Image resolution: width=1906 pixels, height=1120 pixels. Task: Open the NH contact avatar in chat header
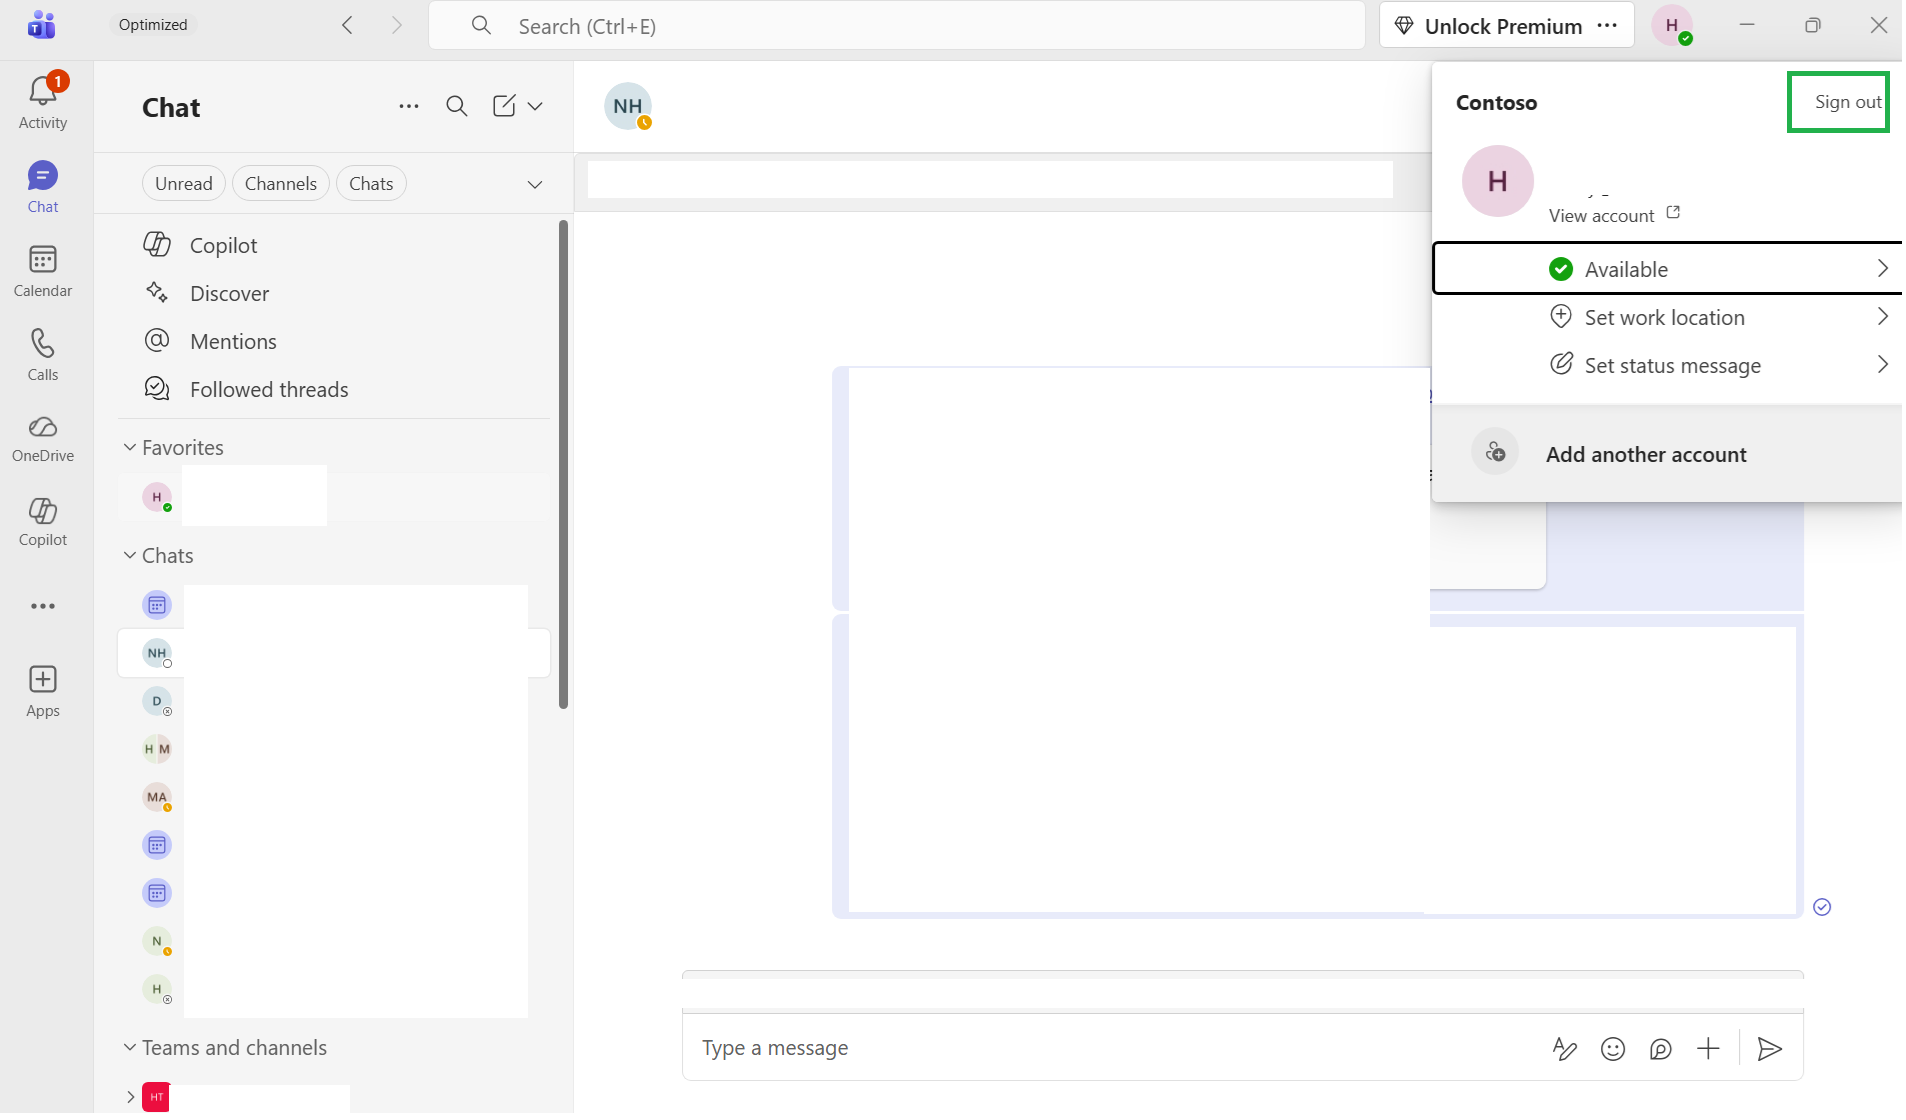click(x=628, y=106)
